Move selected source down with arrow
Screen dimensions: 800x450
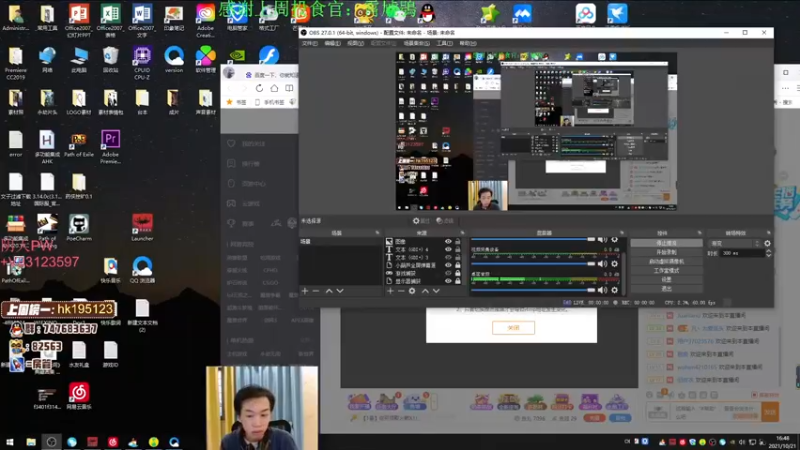[436, 291]
